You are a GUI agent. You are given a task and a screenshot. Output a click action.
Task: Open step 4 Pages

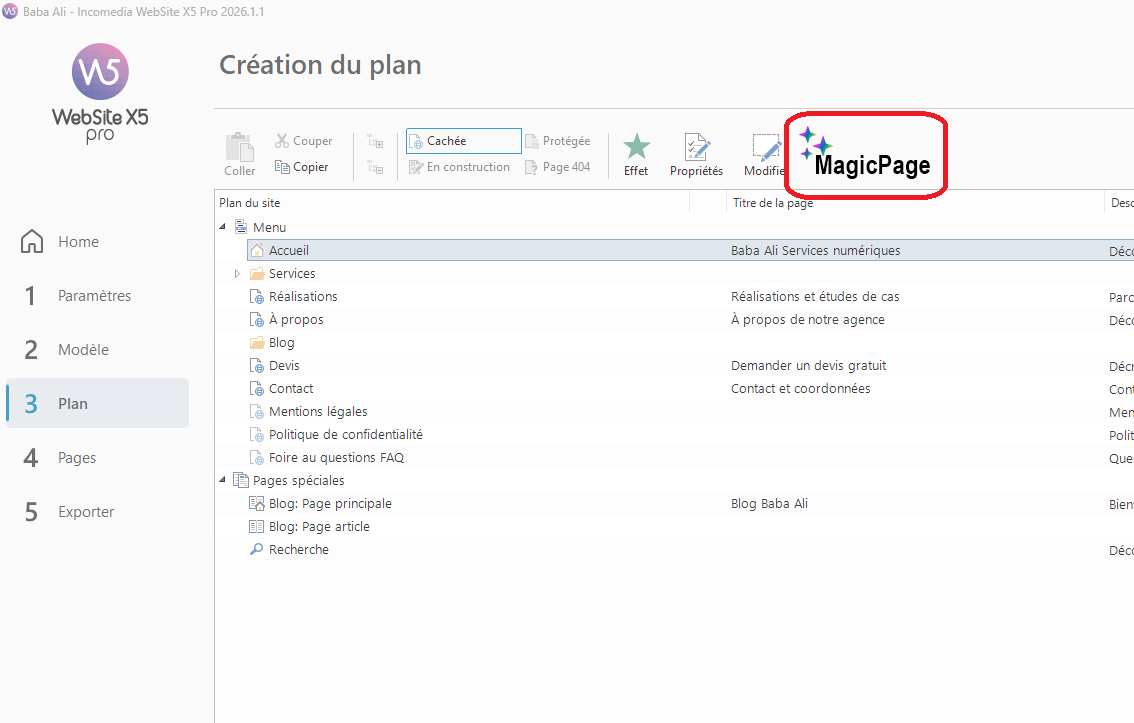click(x=77, y=458)
